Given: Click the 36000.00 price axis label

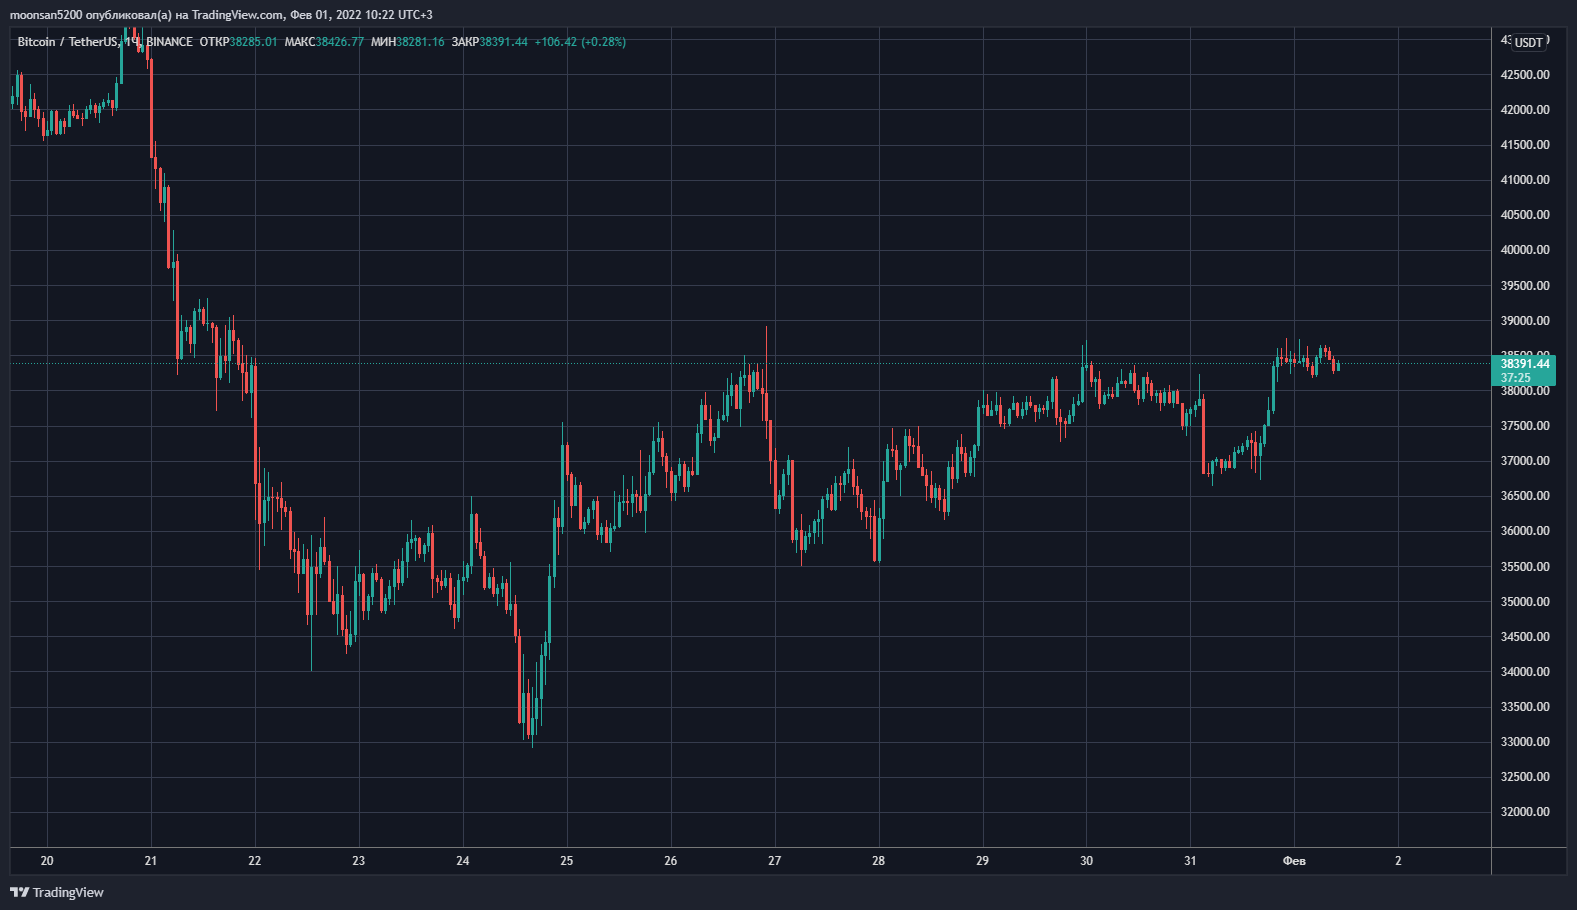Looking at the screenshot, I should pyautogui.click(x=1525, y=531).
